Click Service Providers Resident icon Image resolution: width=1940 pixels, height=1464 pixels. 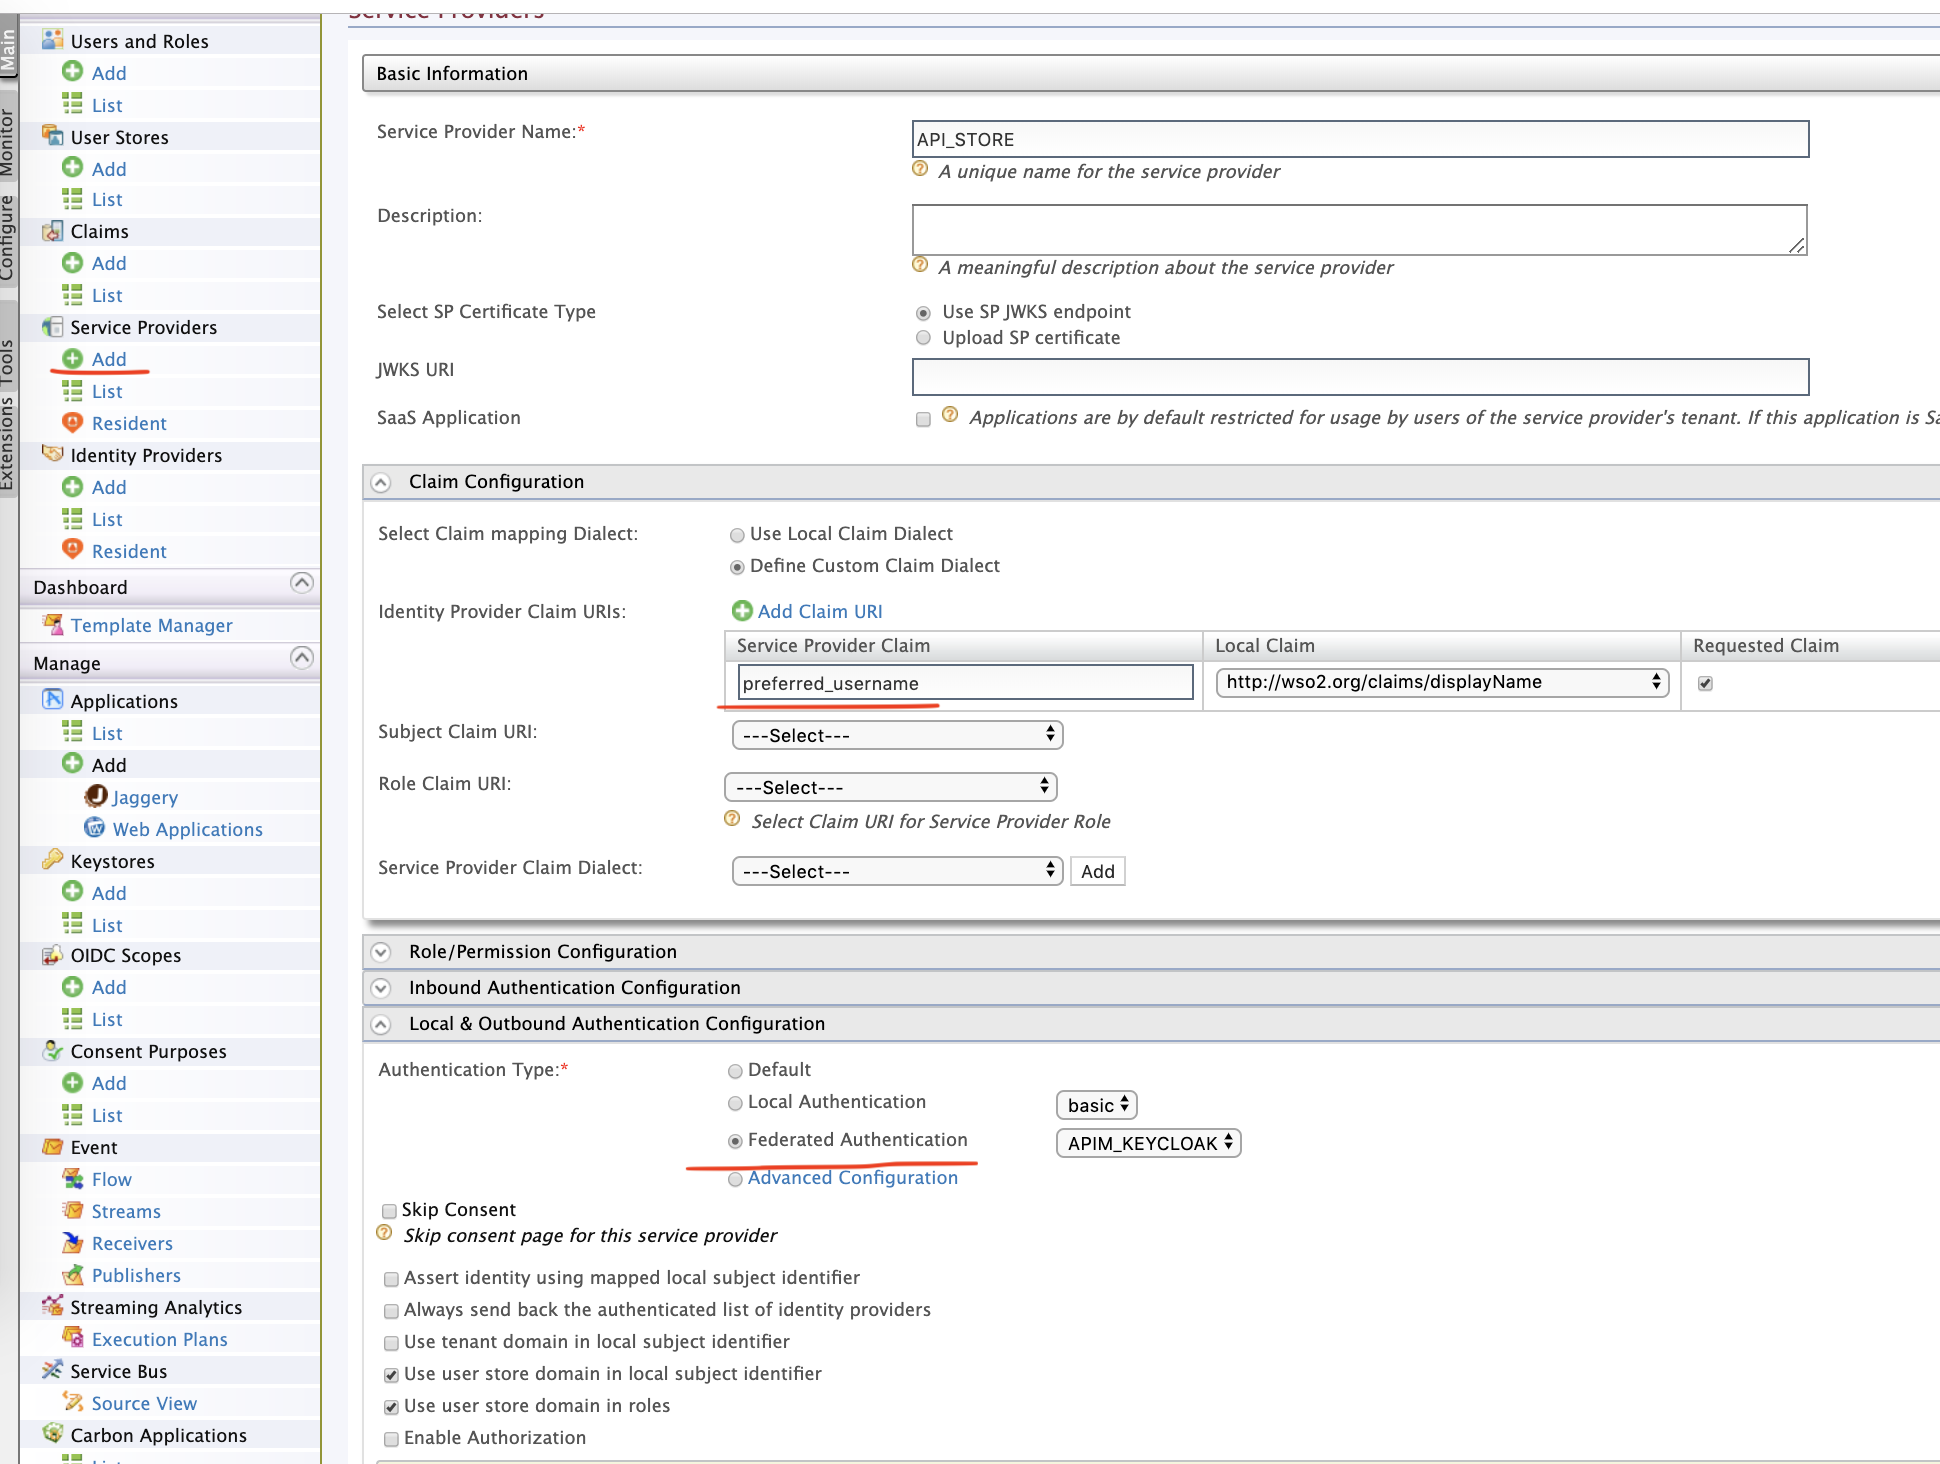72,423
